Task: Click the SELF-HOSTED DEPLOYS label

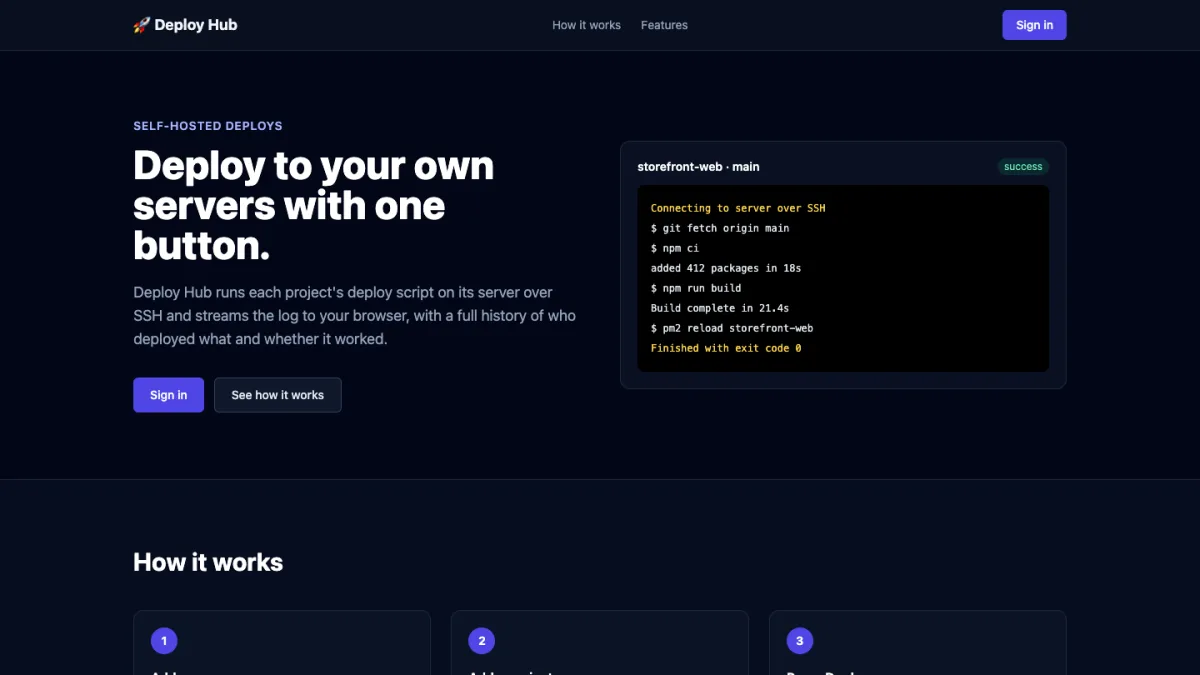Action: tap(208, 126)
